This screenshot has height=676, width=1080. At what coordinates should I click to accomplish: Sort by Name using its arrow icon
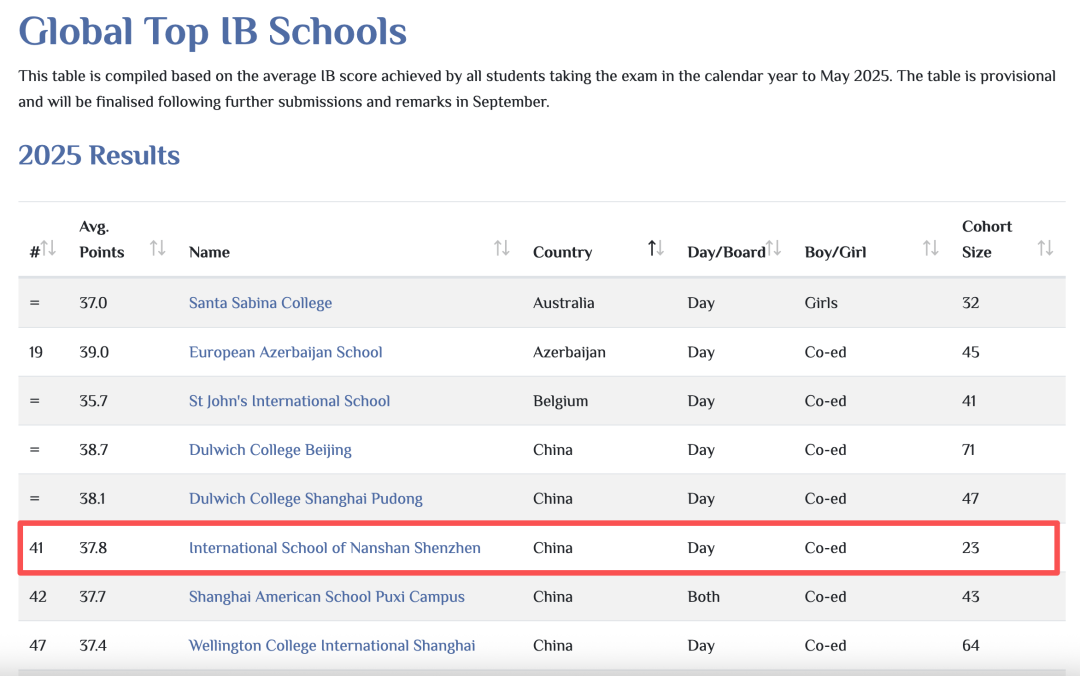click(x=501, y=248)
